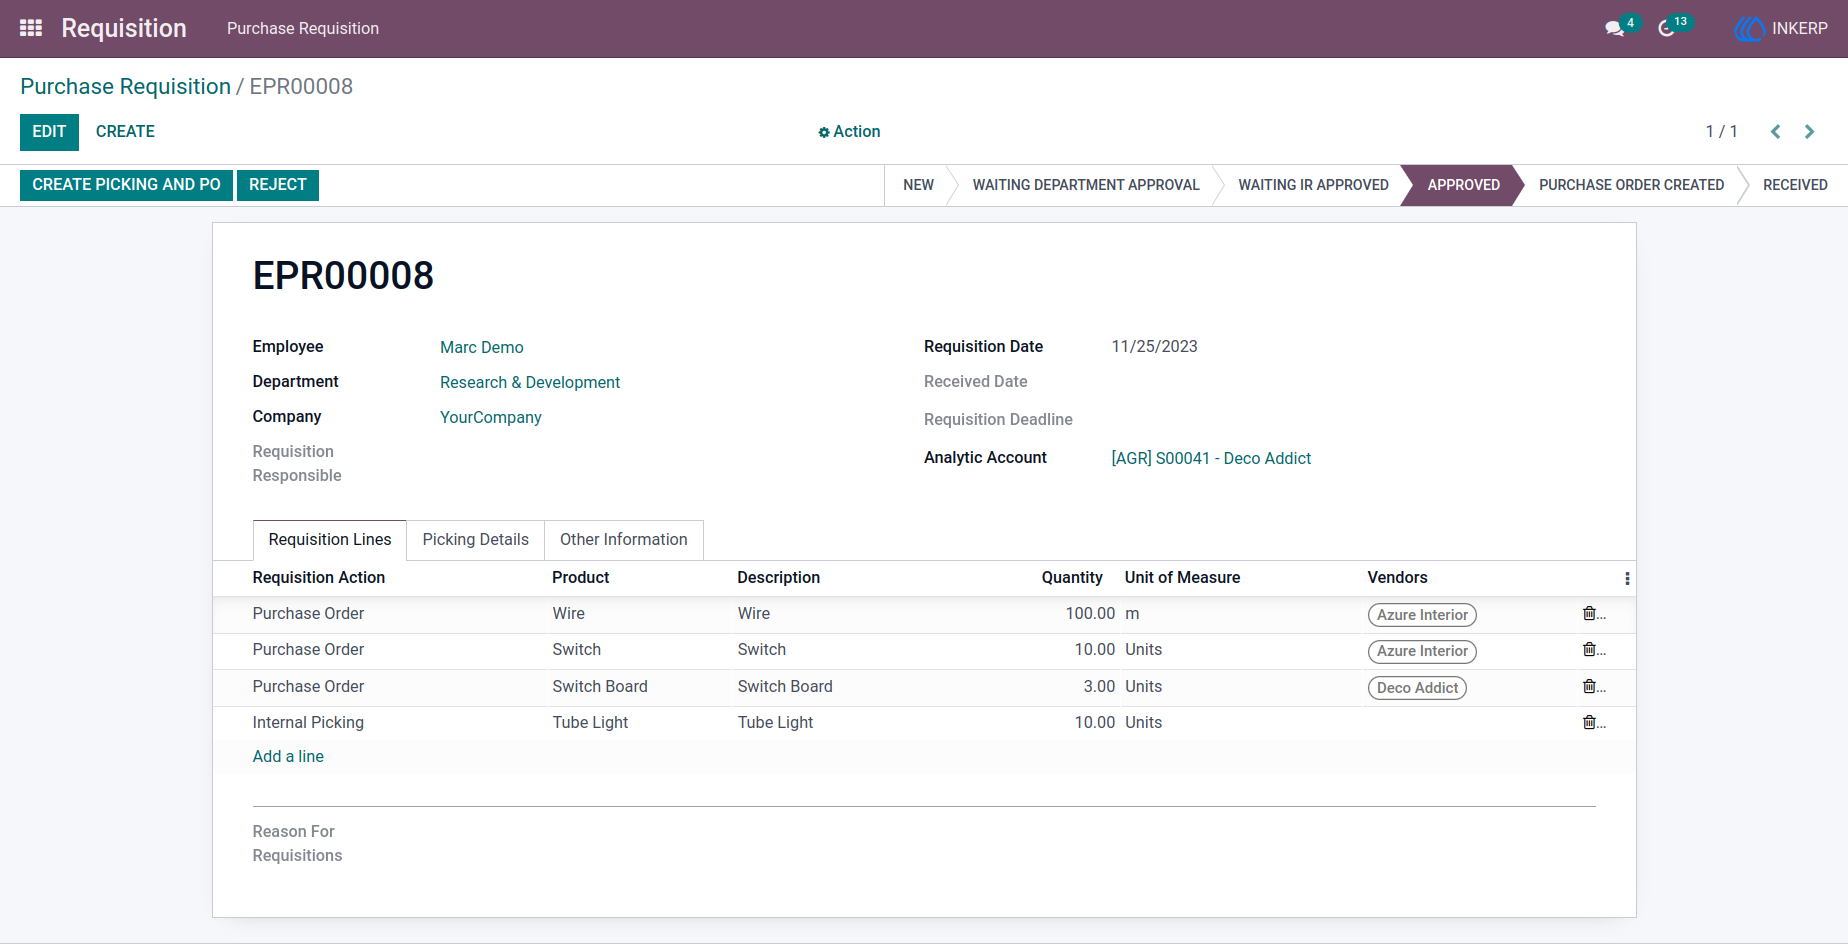Open the Action gear dropdown
This screenshot has height=944, width=1848.
(849, 132)
